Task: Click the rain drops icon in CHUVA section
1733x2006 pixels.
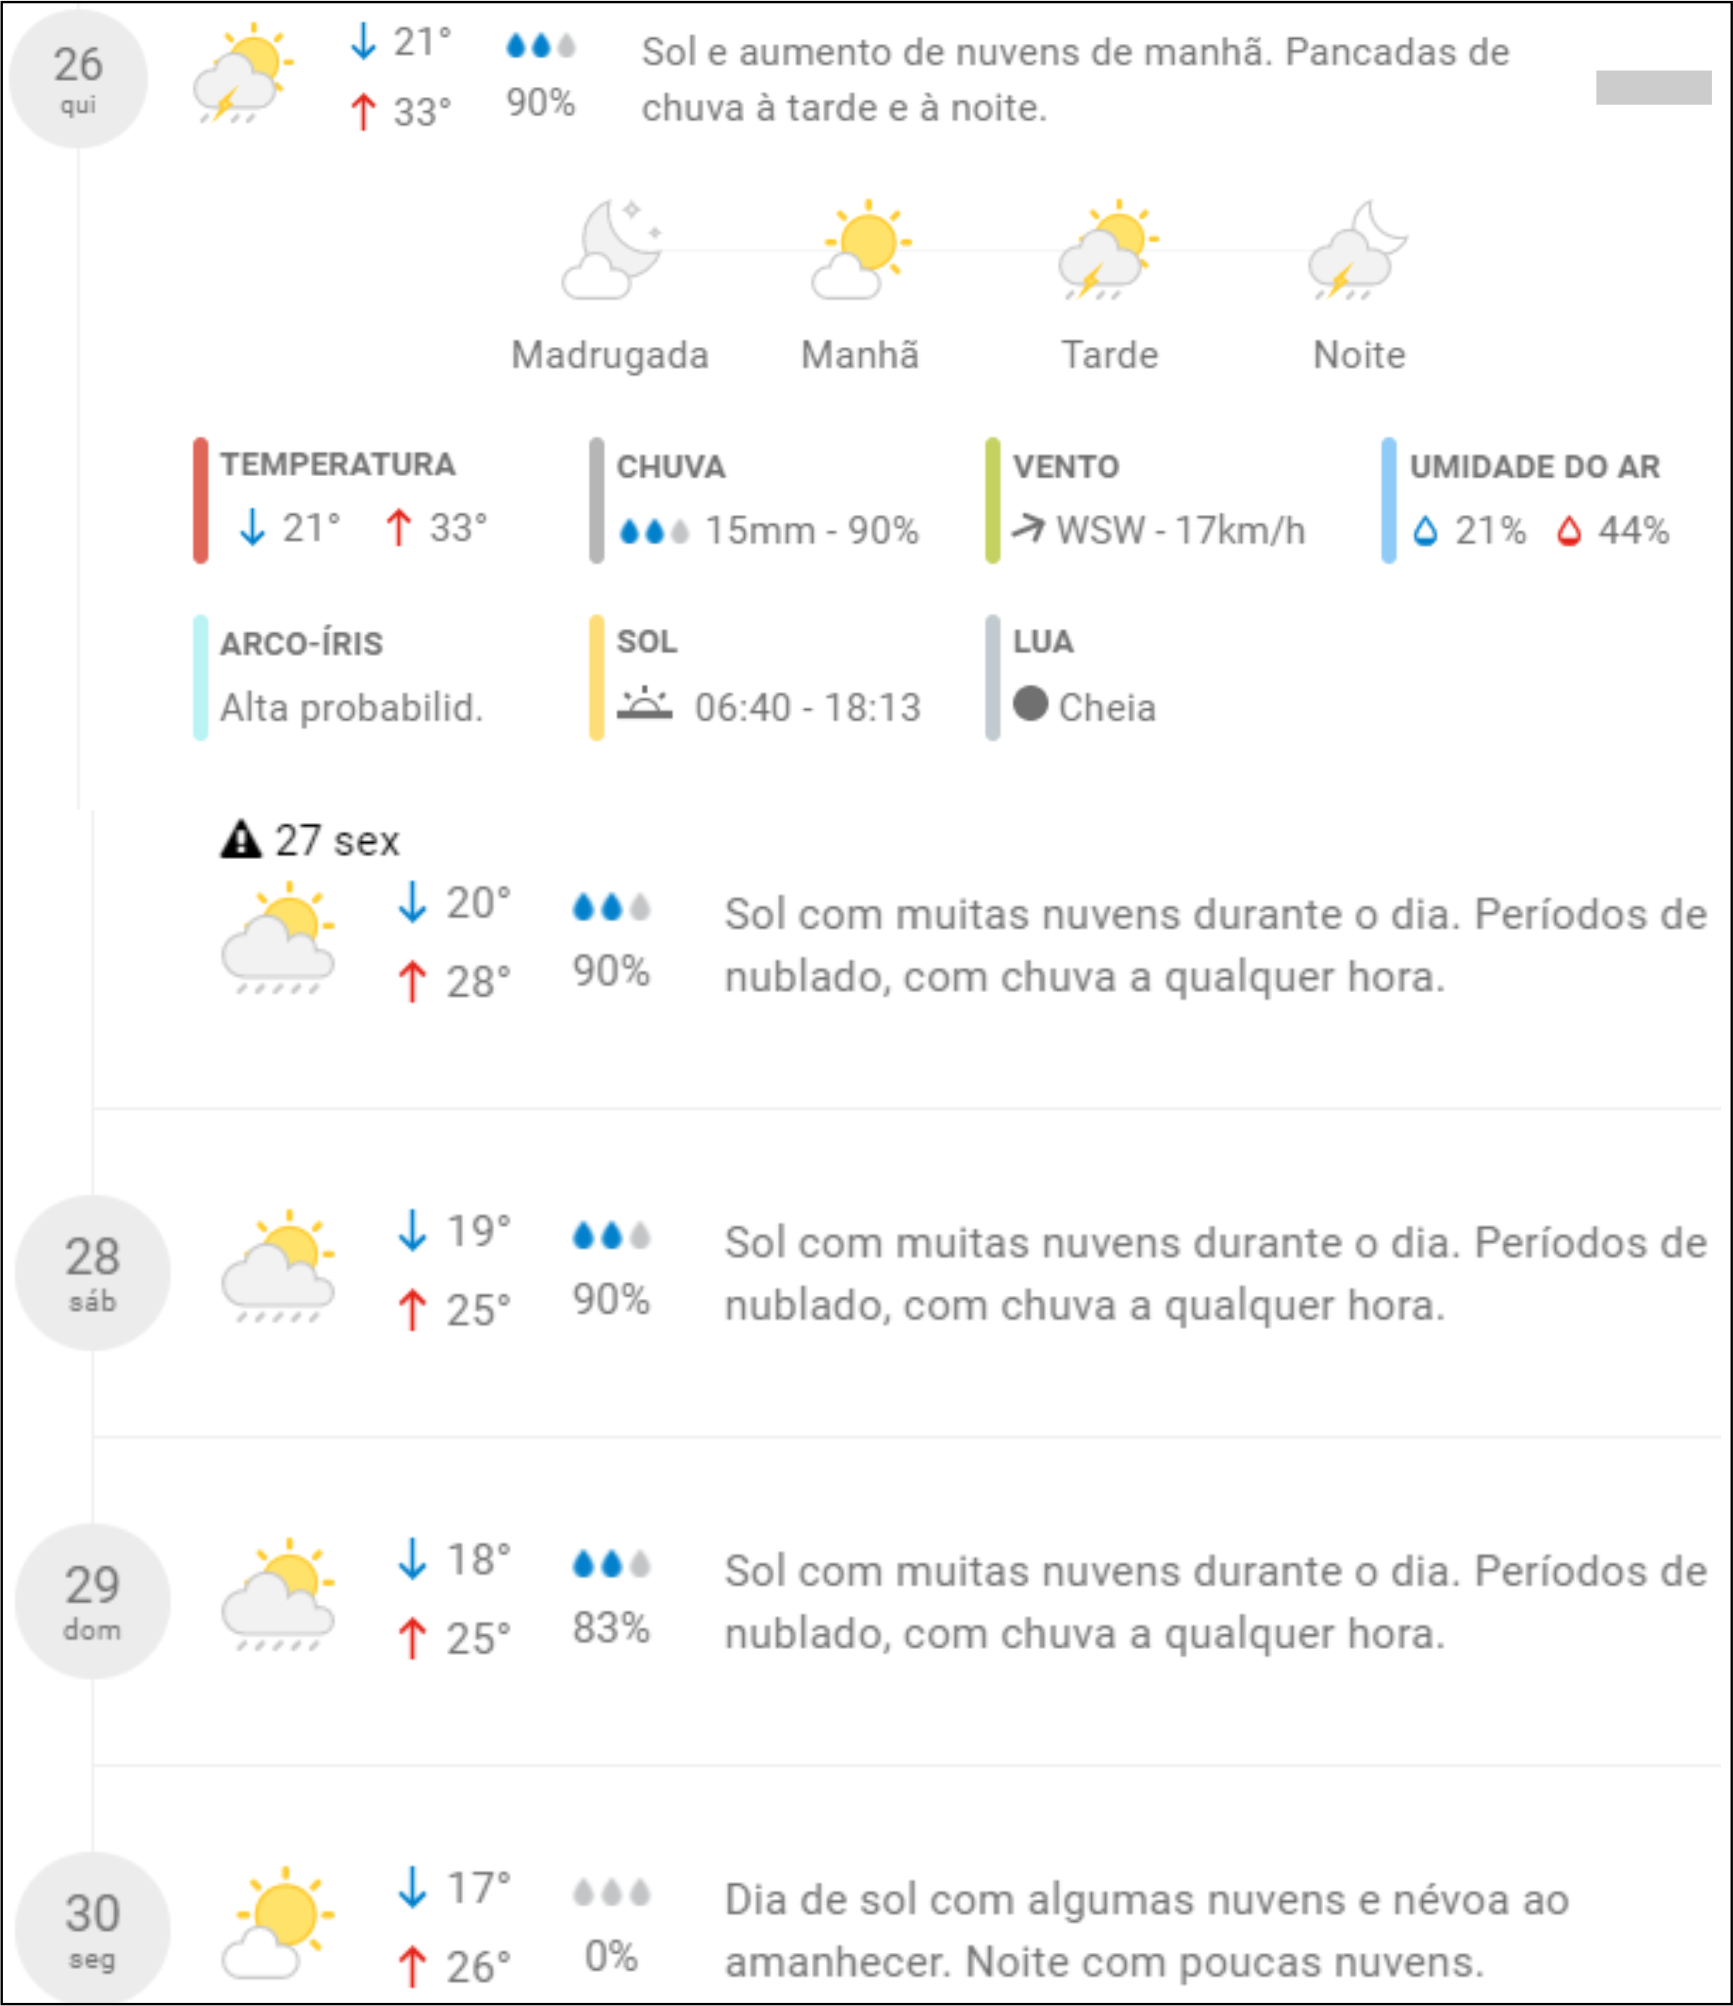Action: tap(654, 531)
